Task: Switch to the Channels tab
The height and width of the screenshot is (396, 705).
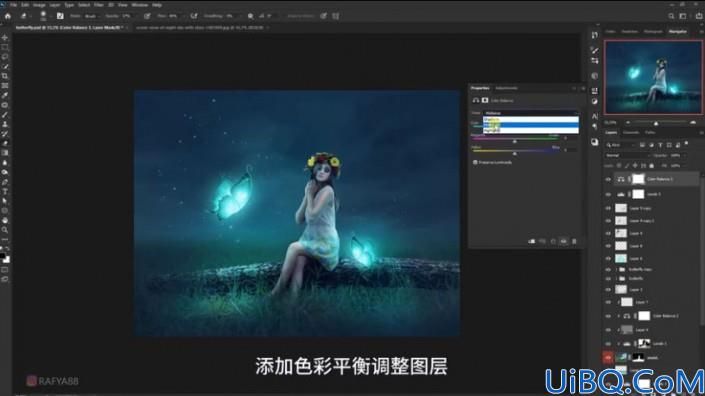Action: pyautogui.click(x=631, y=133)
